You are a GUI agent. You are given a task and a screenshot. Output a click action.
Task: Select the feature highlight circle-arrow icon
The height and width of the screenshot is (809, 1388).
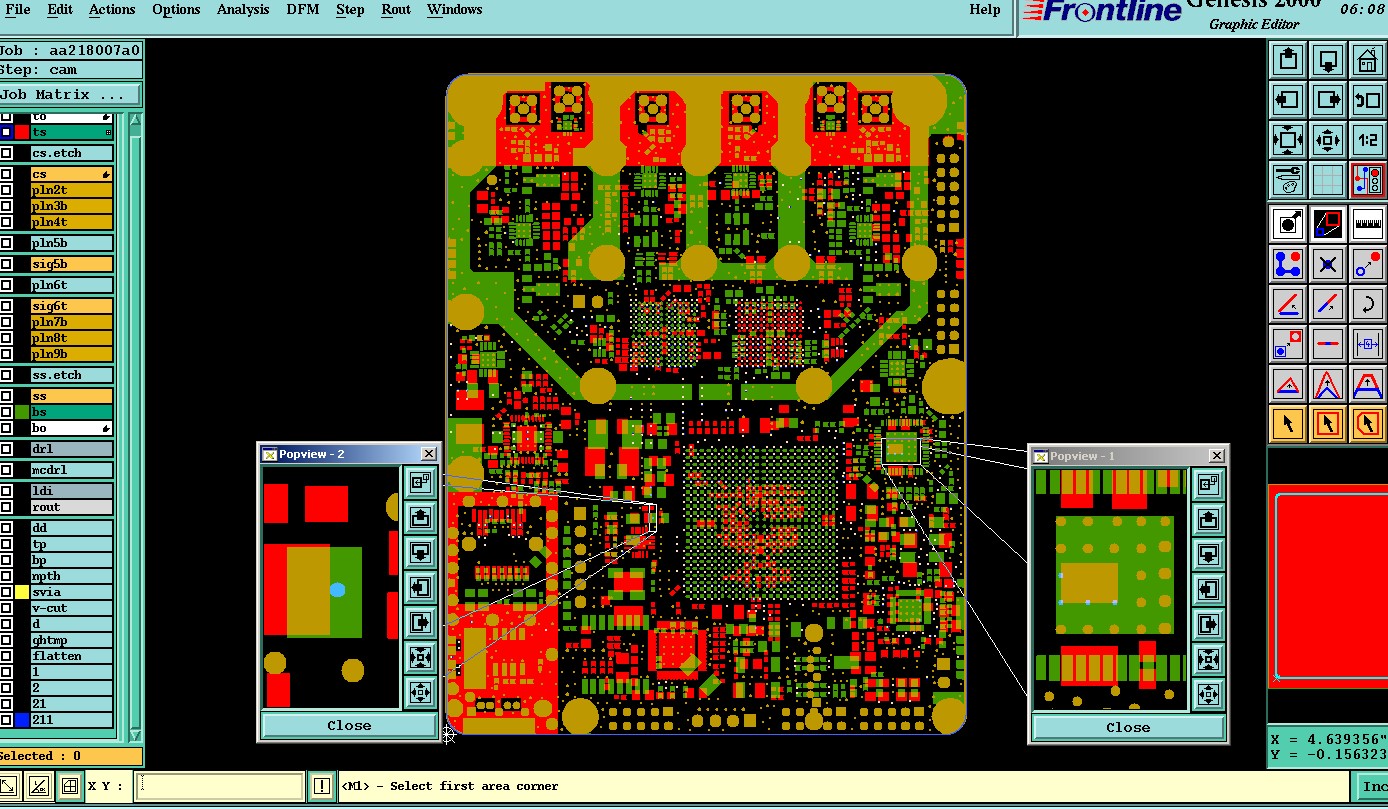coord(1288,223)
